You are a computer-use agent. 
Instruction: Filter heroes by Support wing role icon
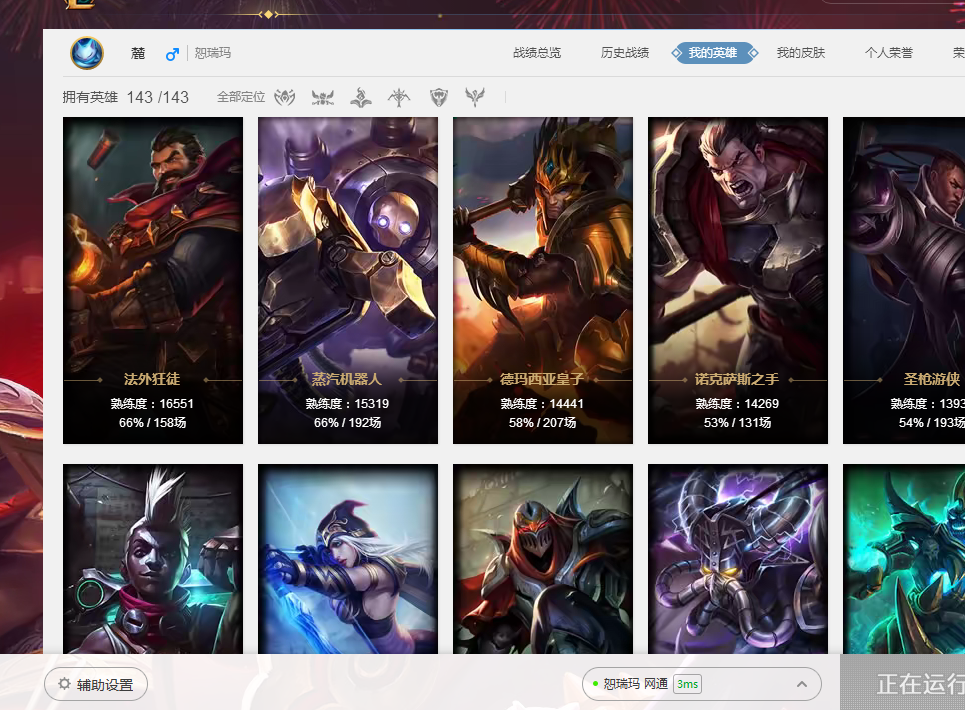(x=474, y=97)
